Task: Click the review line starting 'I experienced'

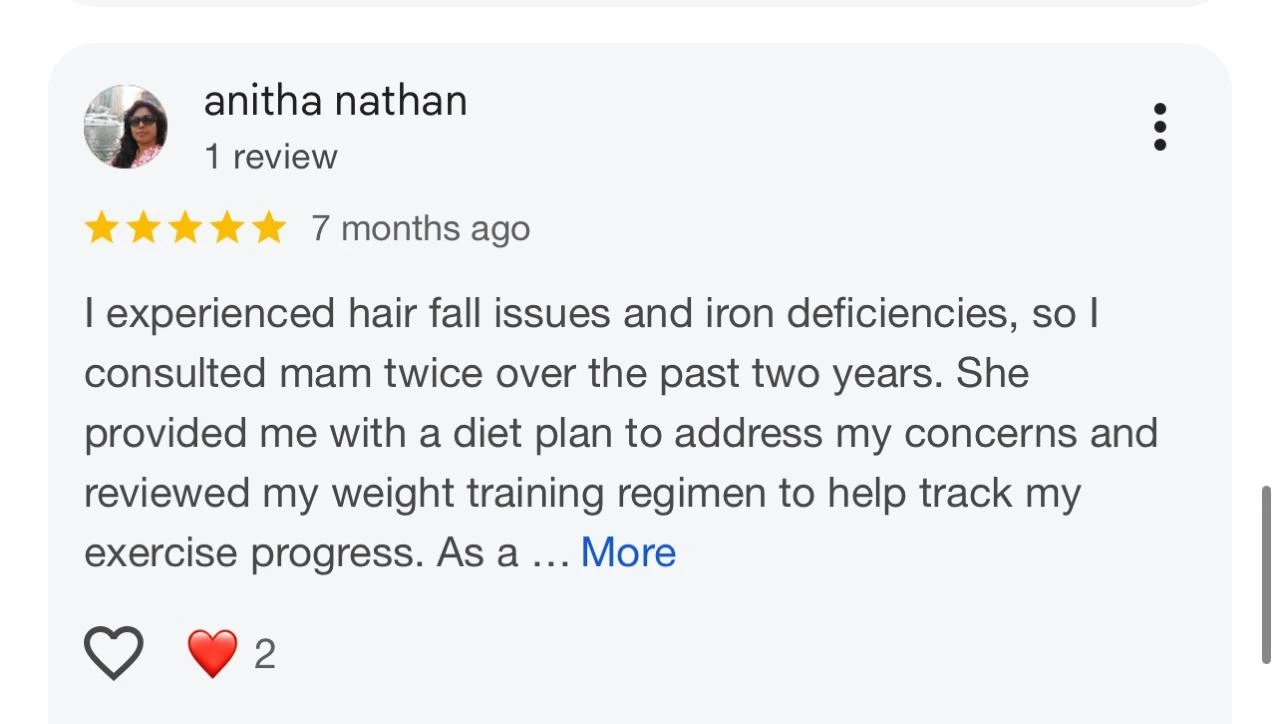Action: point(592,314)
